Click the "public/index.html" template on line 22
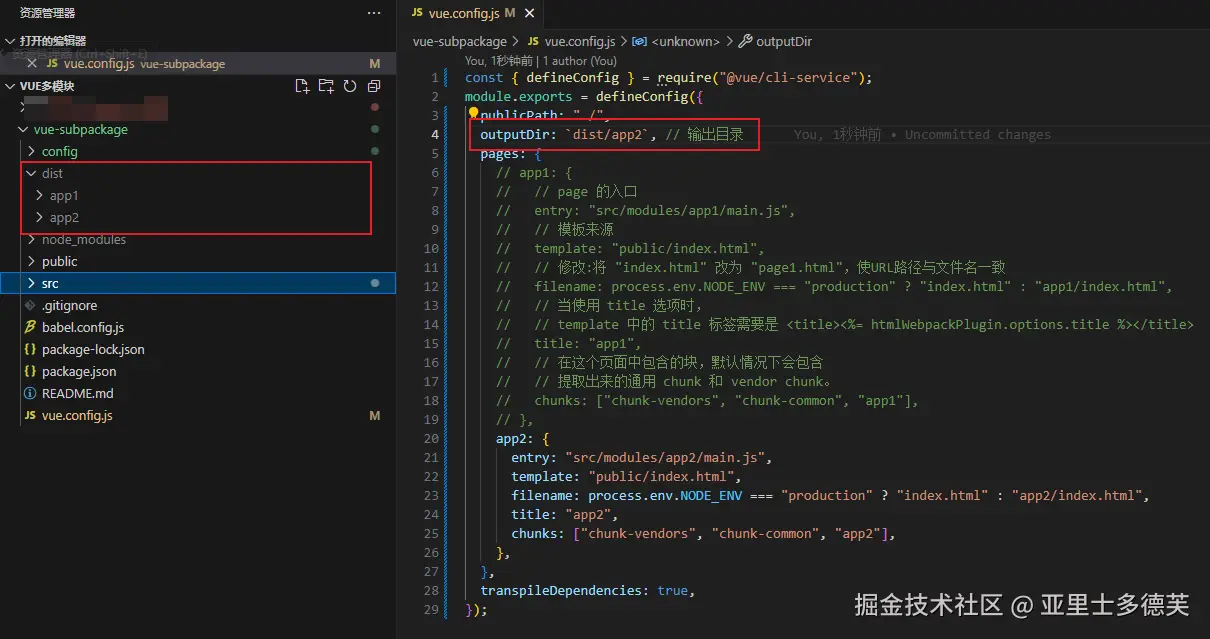The width and height of the screenshot is (1210, 639). [x=662, y=476]
